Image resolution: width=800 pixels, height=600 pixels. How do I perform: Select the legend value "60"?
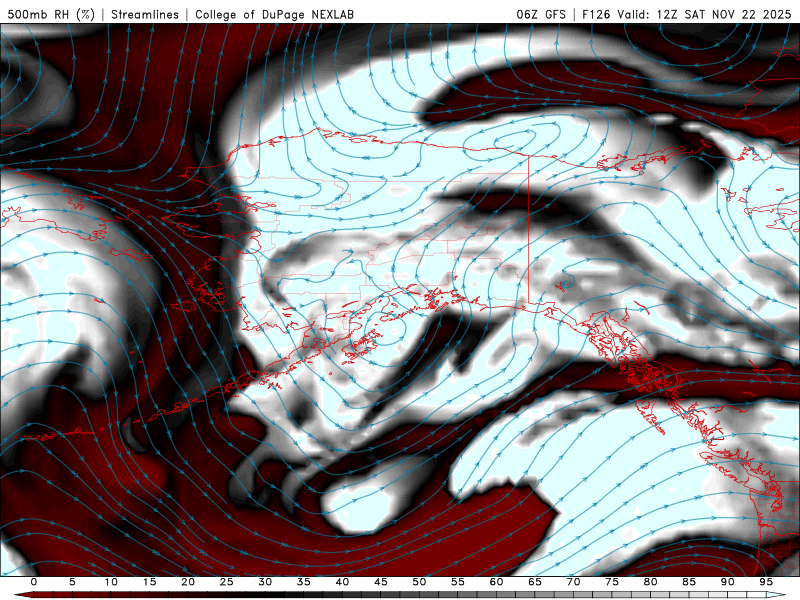496,582
